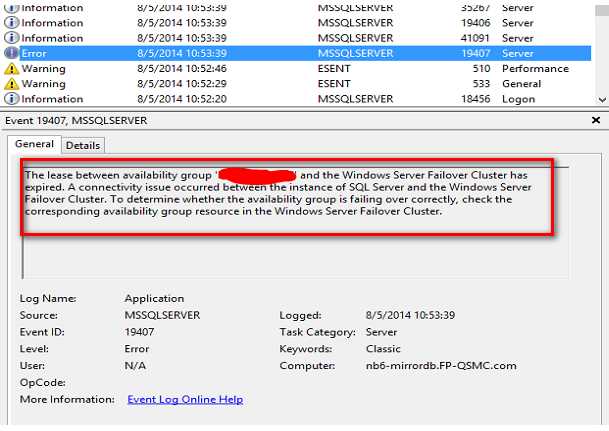Click the Keywords value Classic
The width and height of the screenshot is (609, 431).
point(383,349)
